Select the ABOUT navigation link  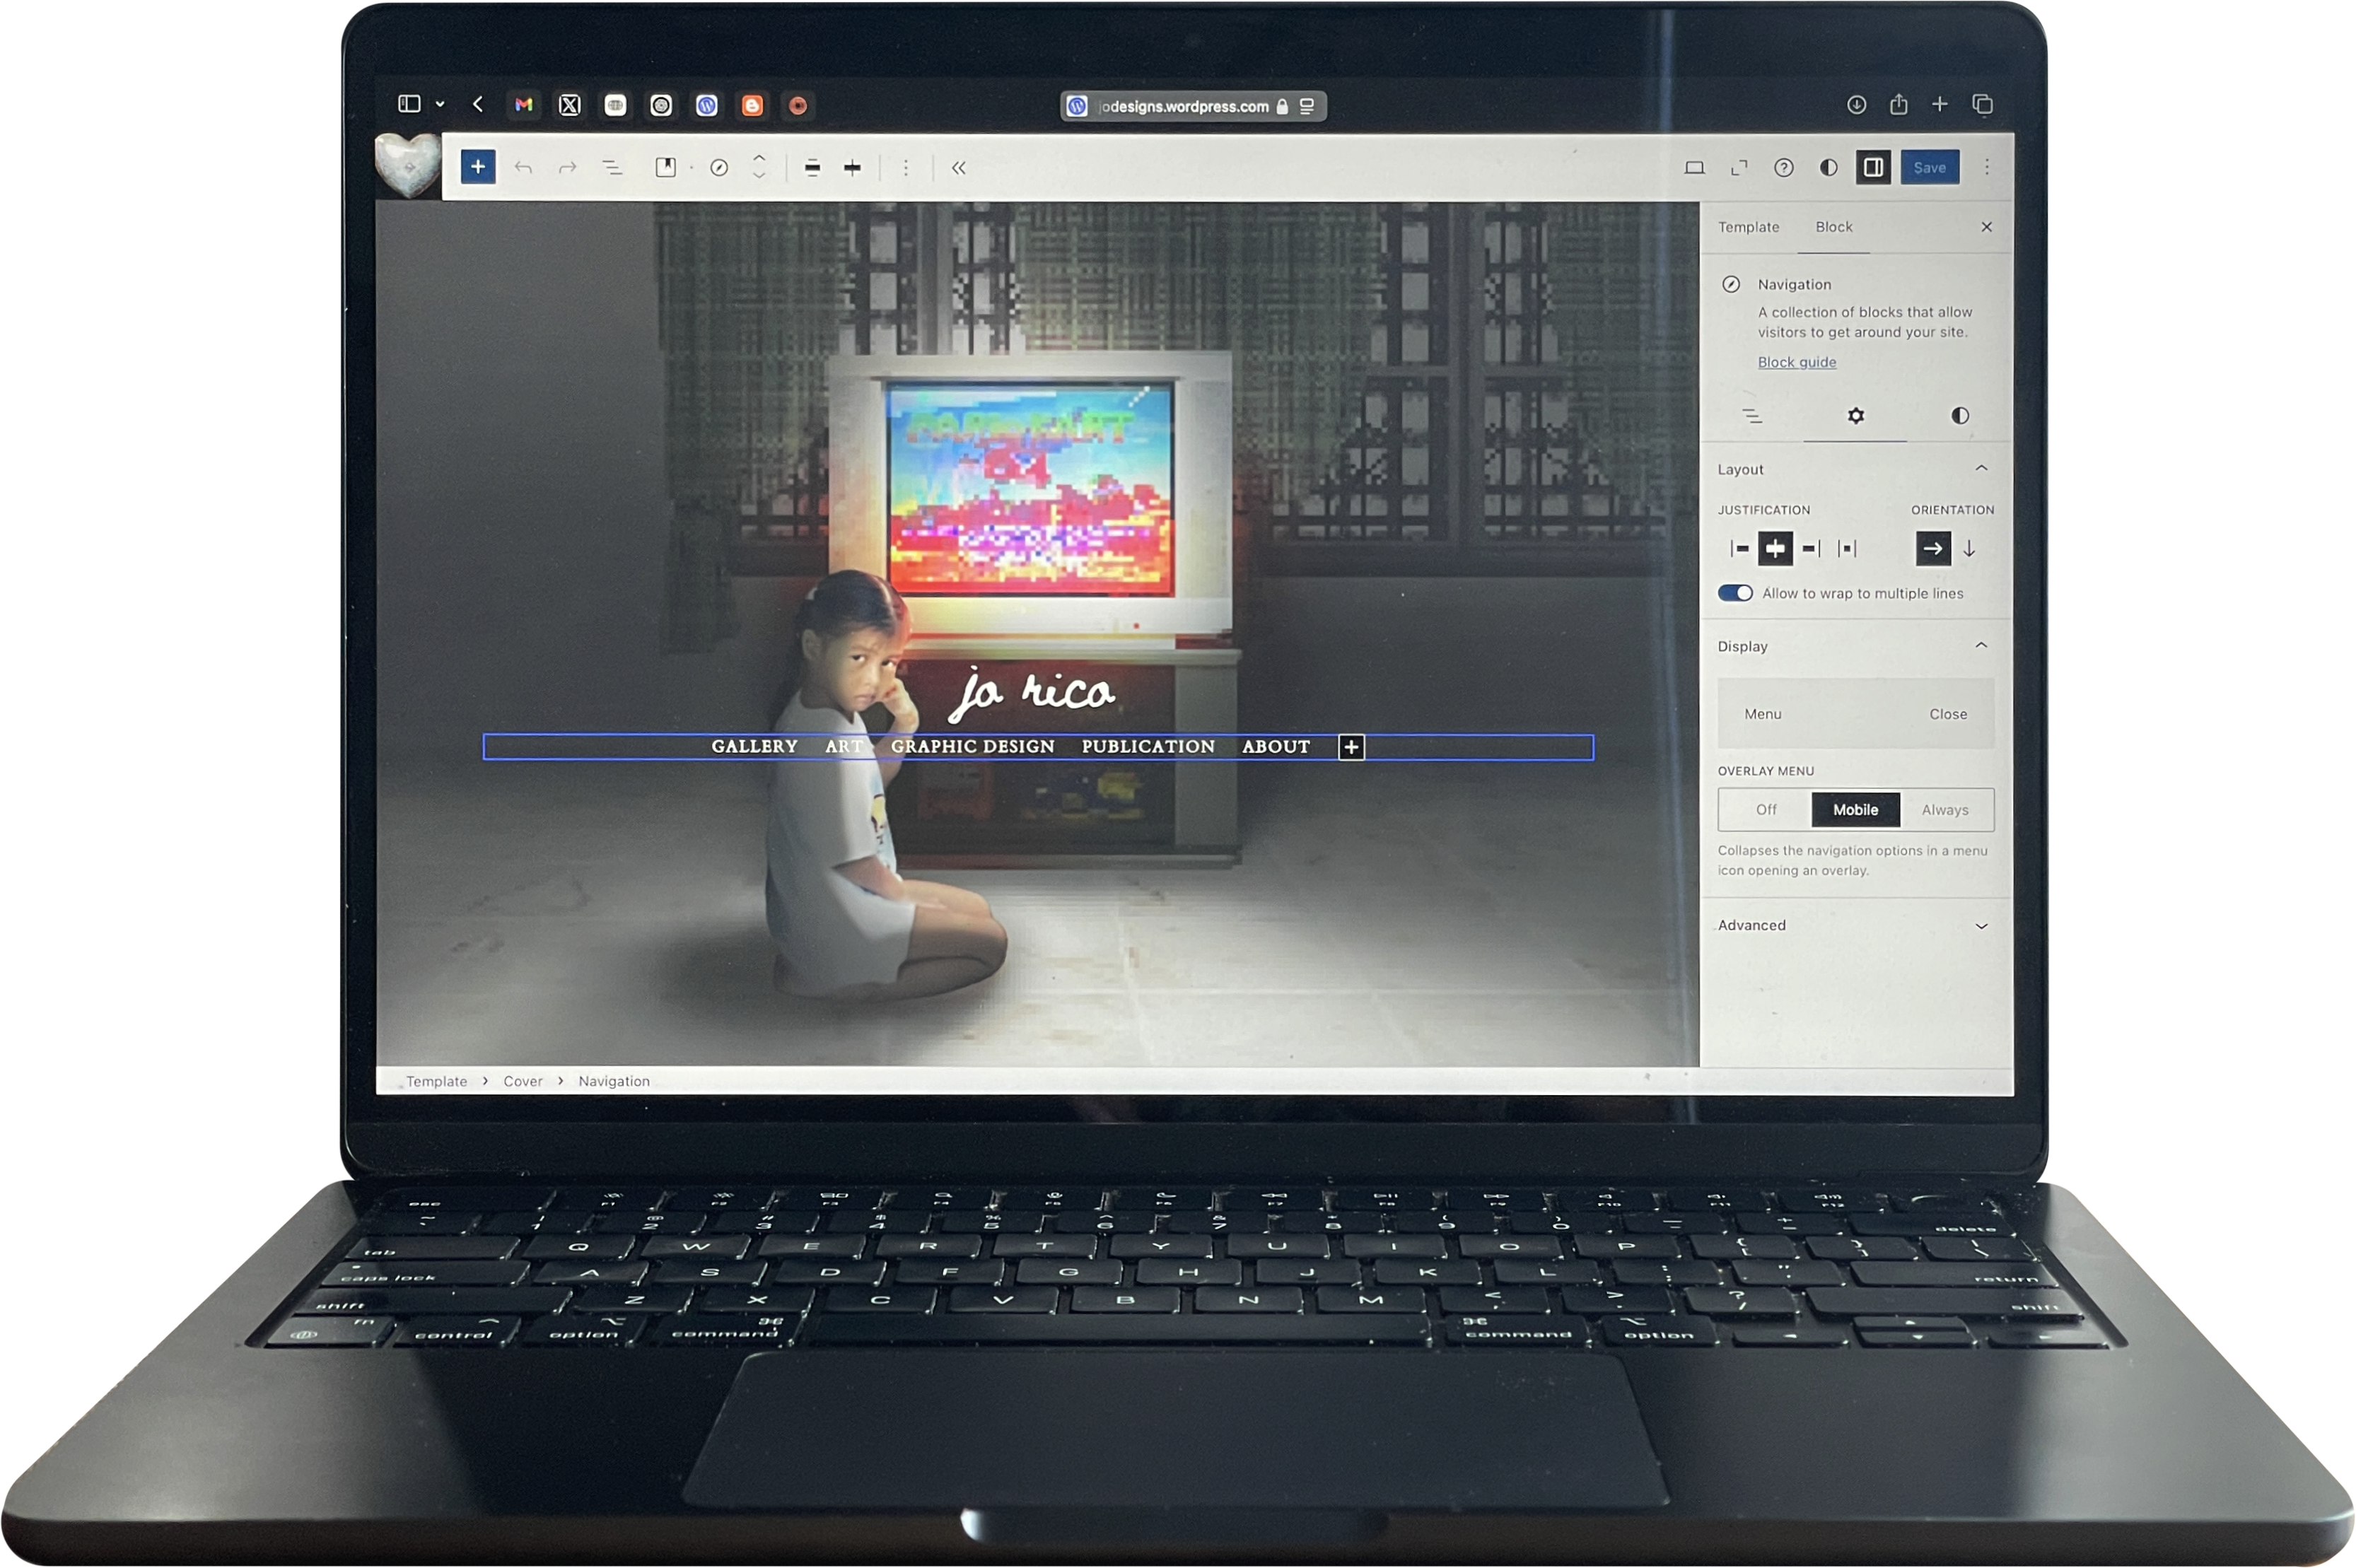(x=1276, y=747)
